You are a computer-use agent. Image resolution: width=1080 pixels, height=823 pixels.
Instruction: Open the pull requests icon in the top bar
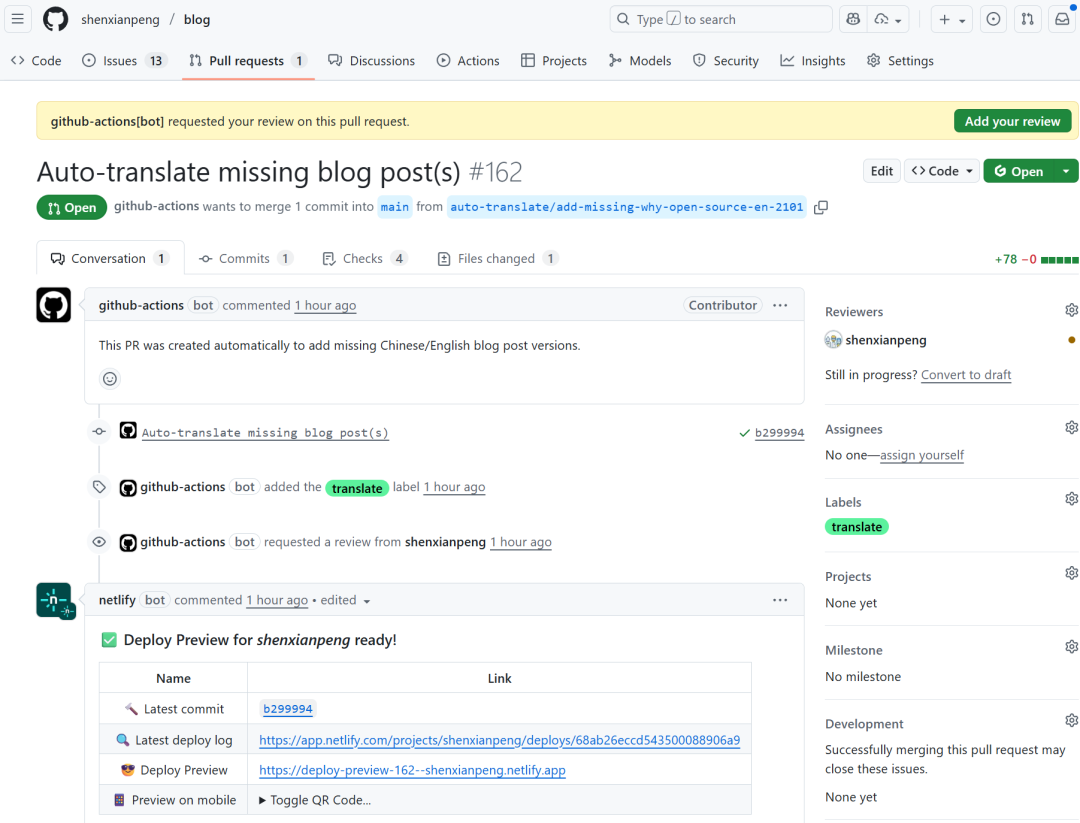(x=1027, y=18)
